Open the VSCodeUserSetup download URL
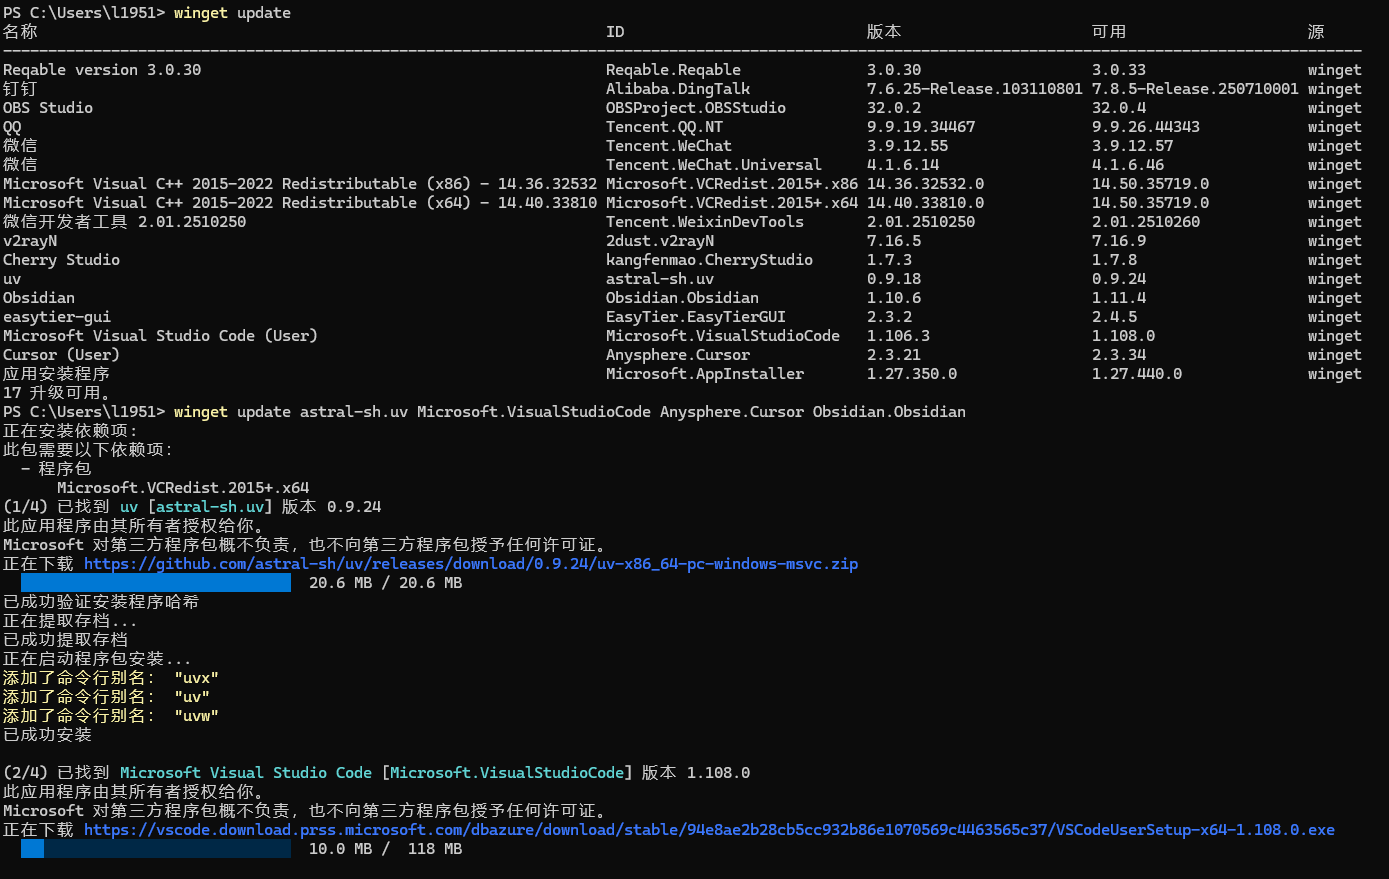This screenshot has width=1389, height=879. click(709, 830)
